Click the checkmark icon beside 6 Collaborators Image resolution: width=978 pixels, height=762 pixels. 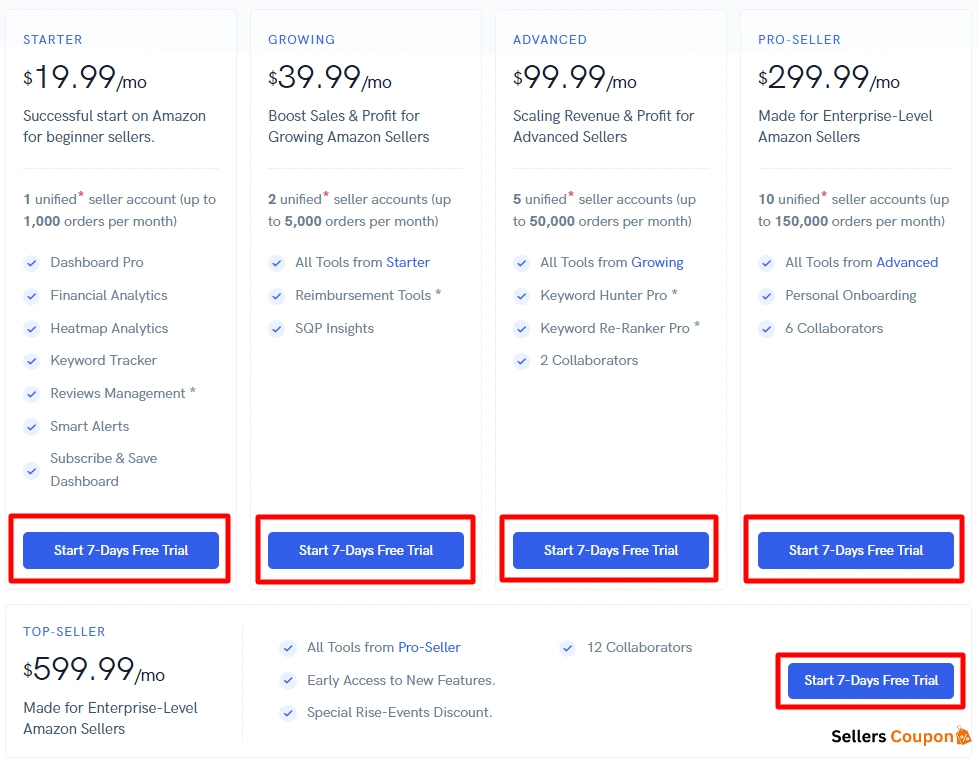(x=767, y=329)
